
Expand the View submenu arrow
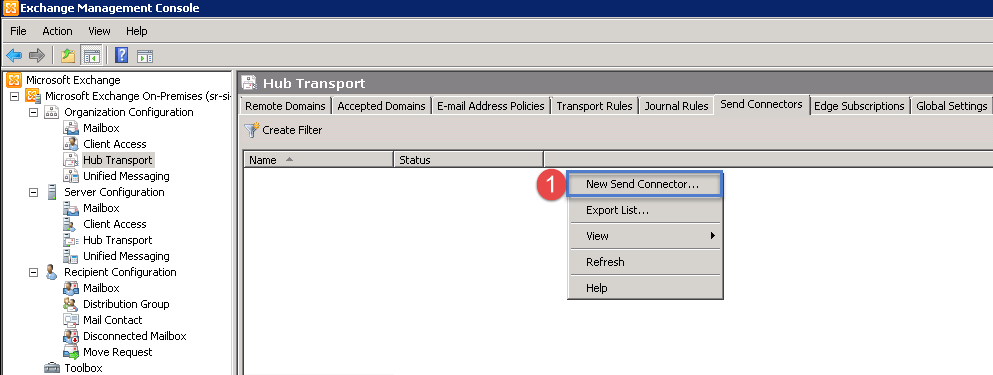[712, 236]
